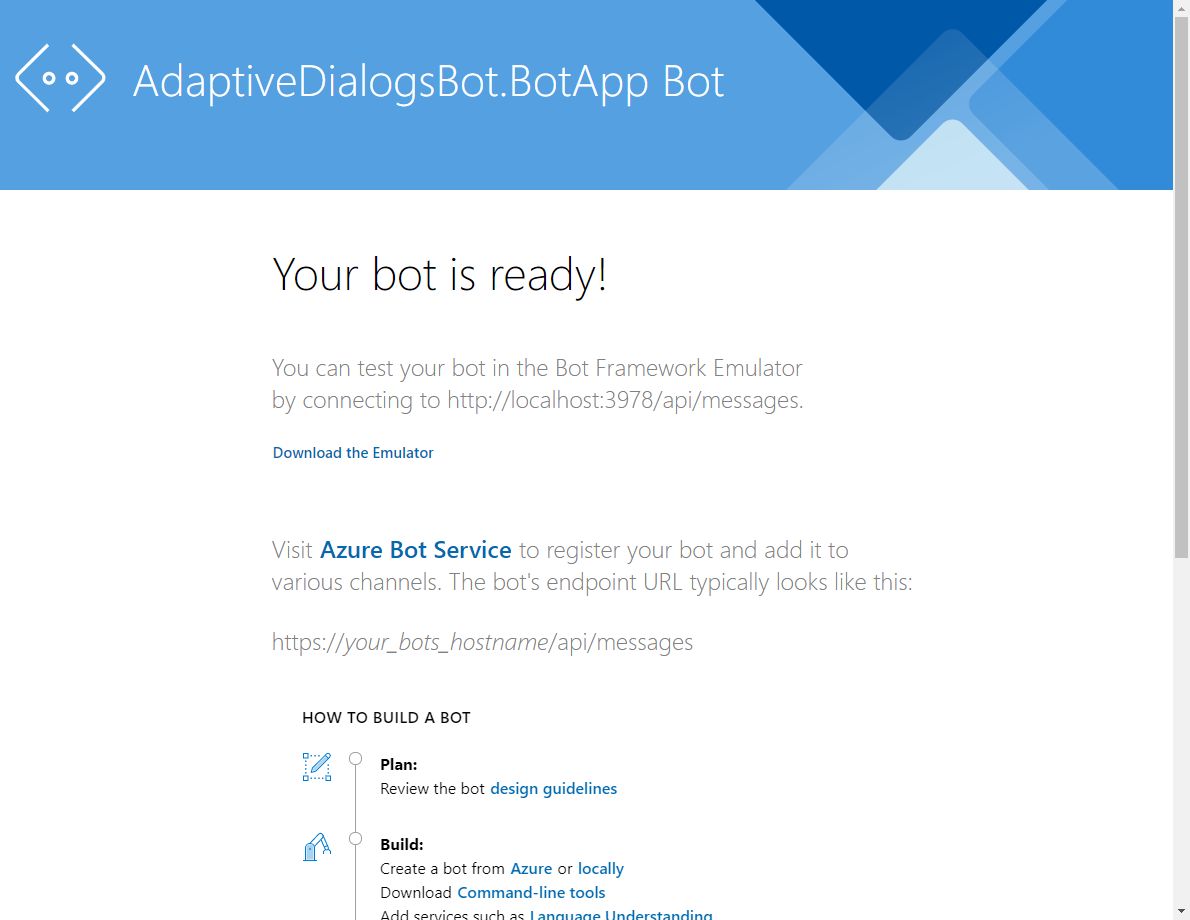Image resolution: width=1190 pixels, height=920 pixels.
Task: Click the Plan timeline circle marker
Action: [355, 758]
